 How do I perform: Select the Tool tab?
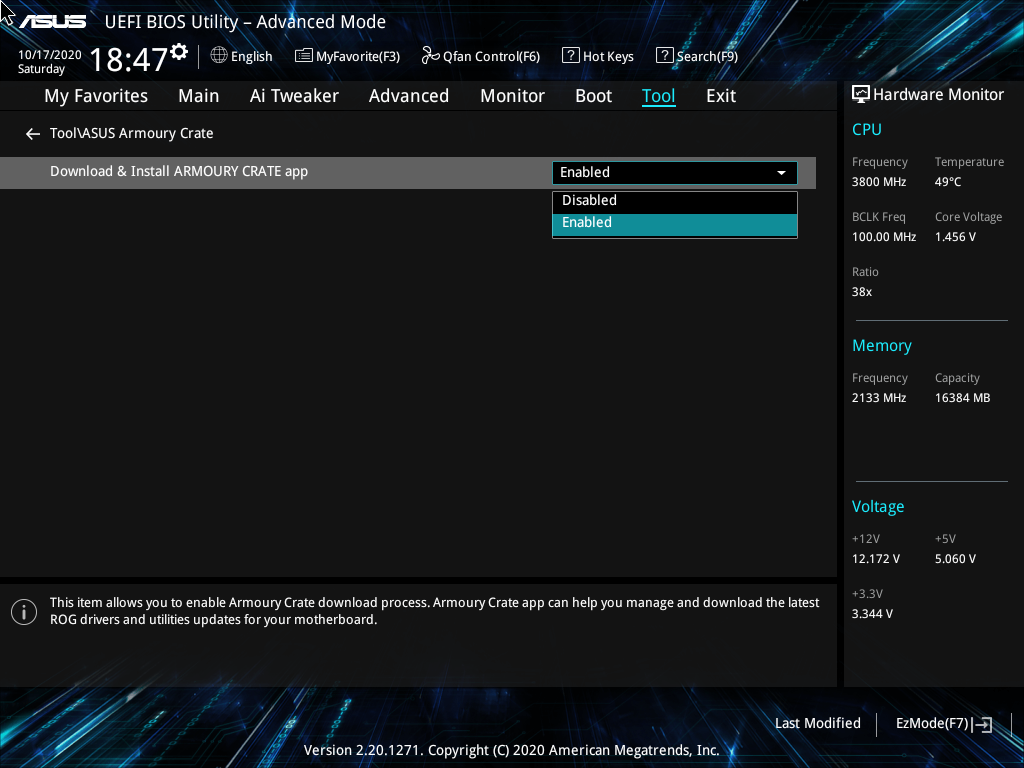[658, 96]
